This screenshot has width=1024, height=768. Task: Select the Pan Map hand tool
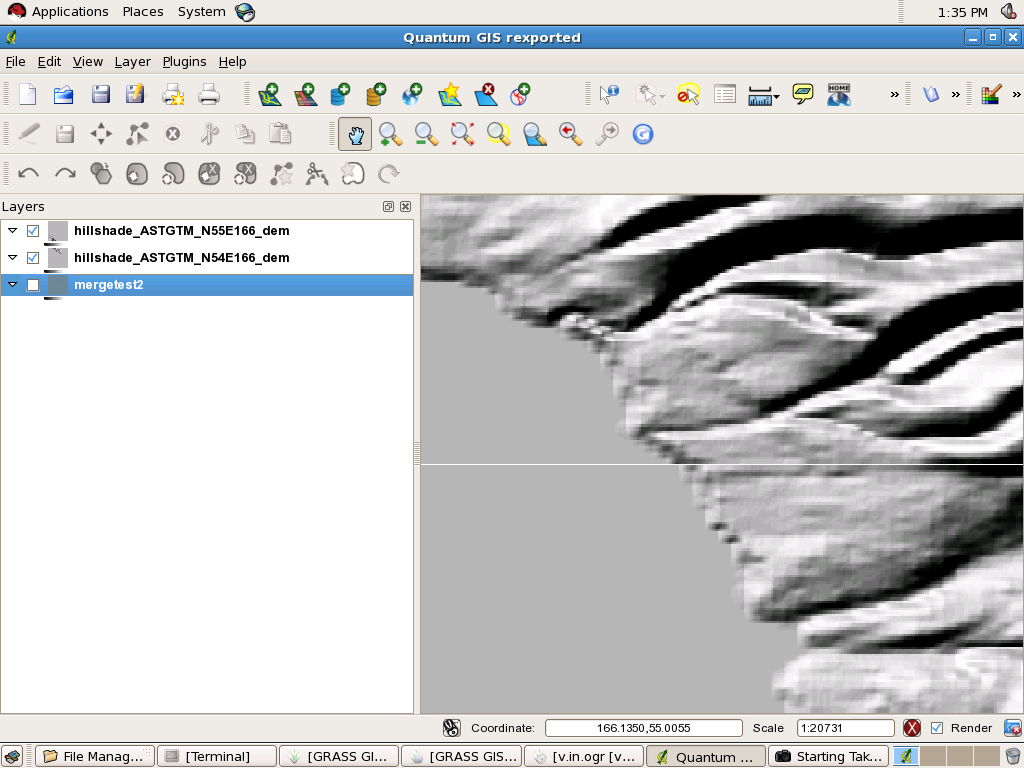[355, 134]
